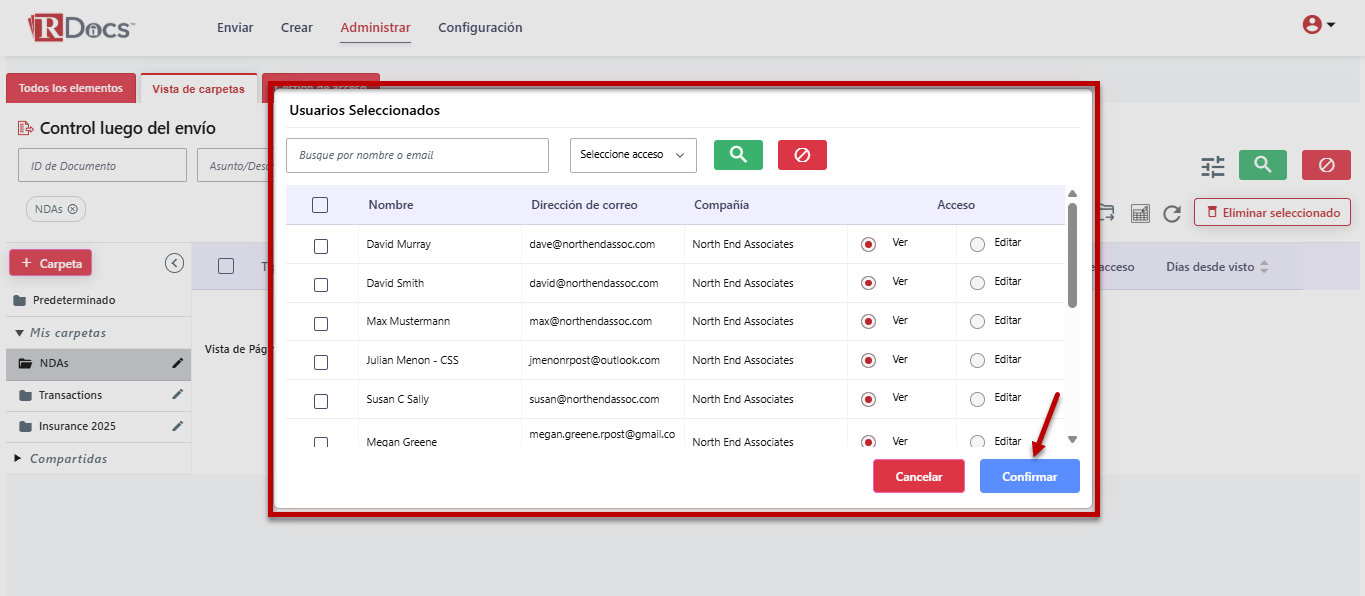The image size is (1365, 596).
Task: Check the box for David Murray
Action: [321, 246]
